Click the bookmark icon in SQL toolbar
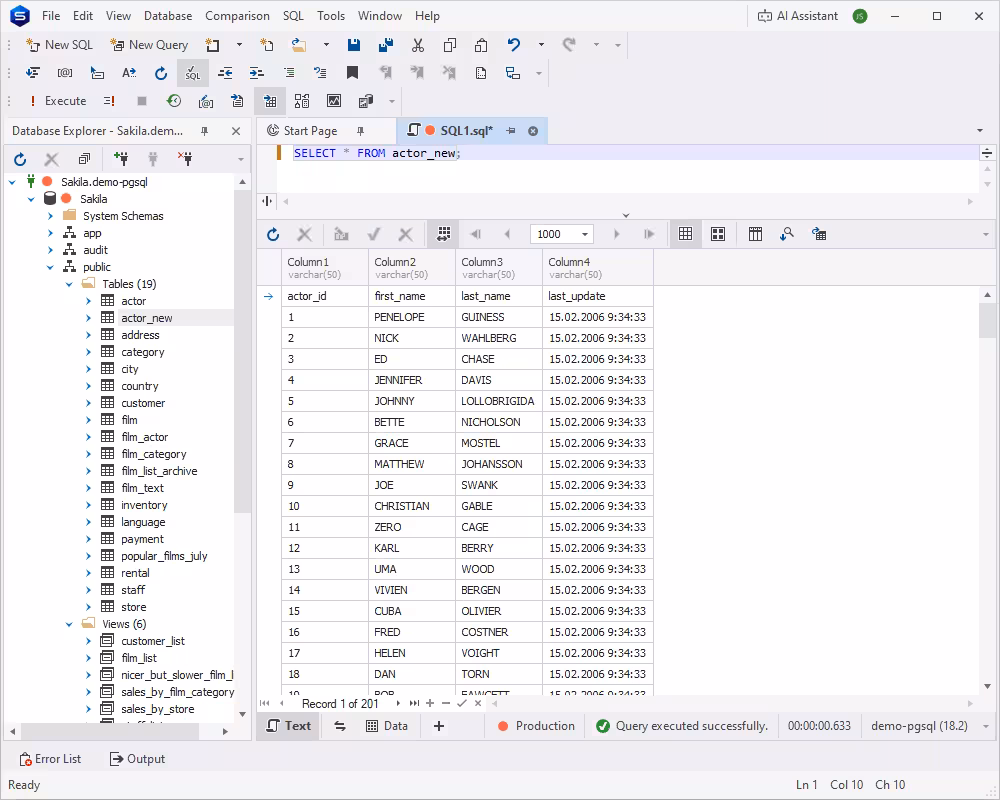 coord(352,73)
